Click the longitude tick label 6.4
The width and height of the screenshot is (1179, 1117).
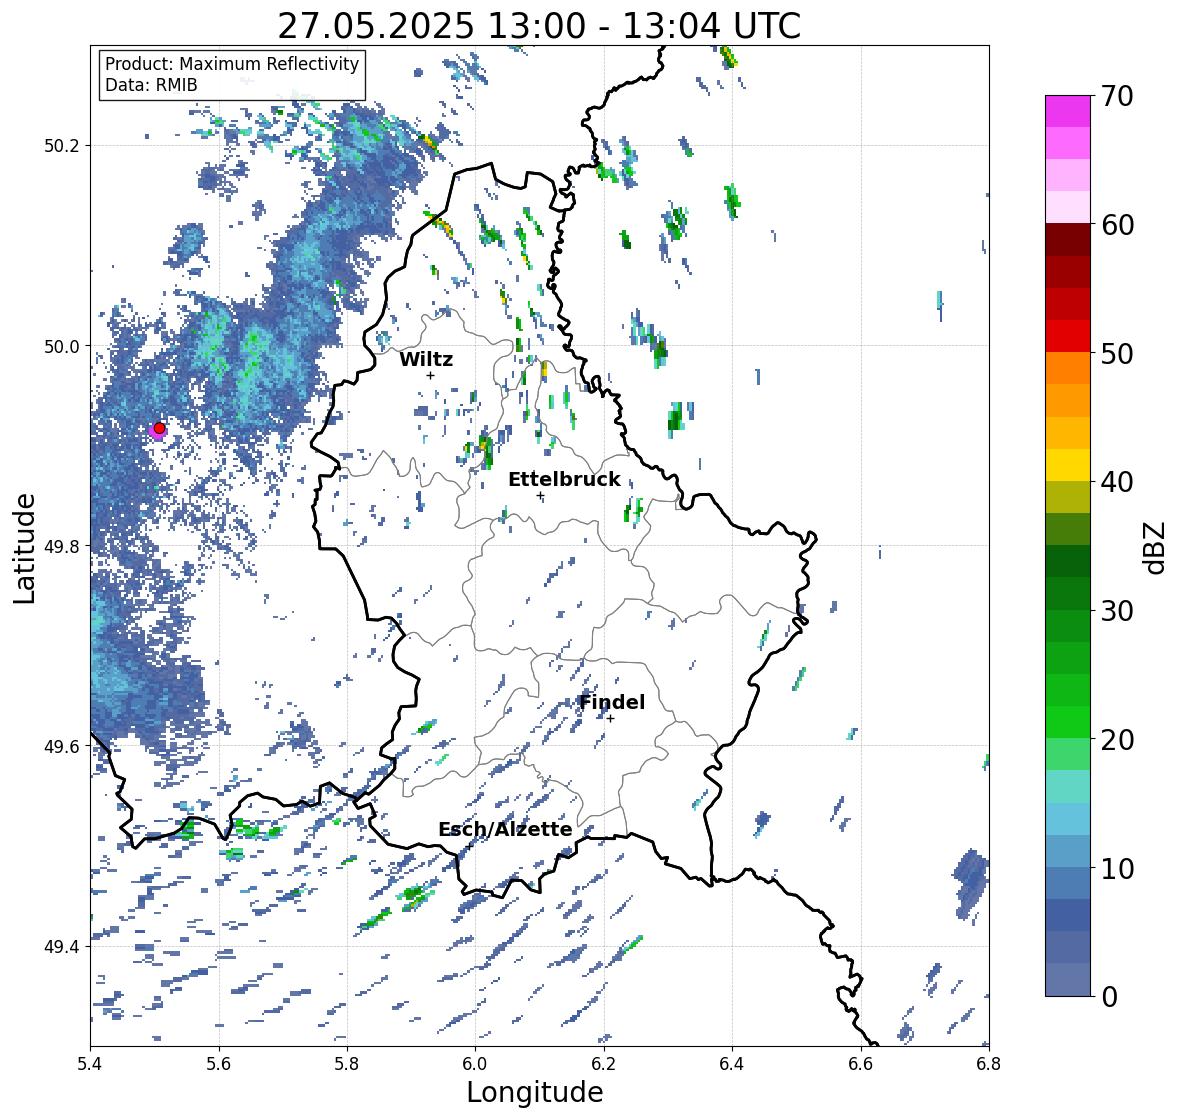[x=732, y=1064]
